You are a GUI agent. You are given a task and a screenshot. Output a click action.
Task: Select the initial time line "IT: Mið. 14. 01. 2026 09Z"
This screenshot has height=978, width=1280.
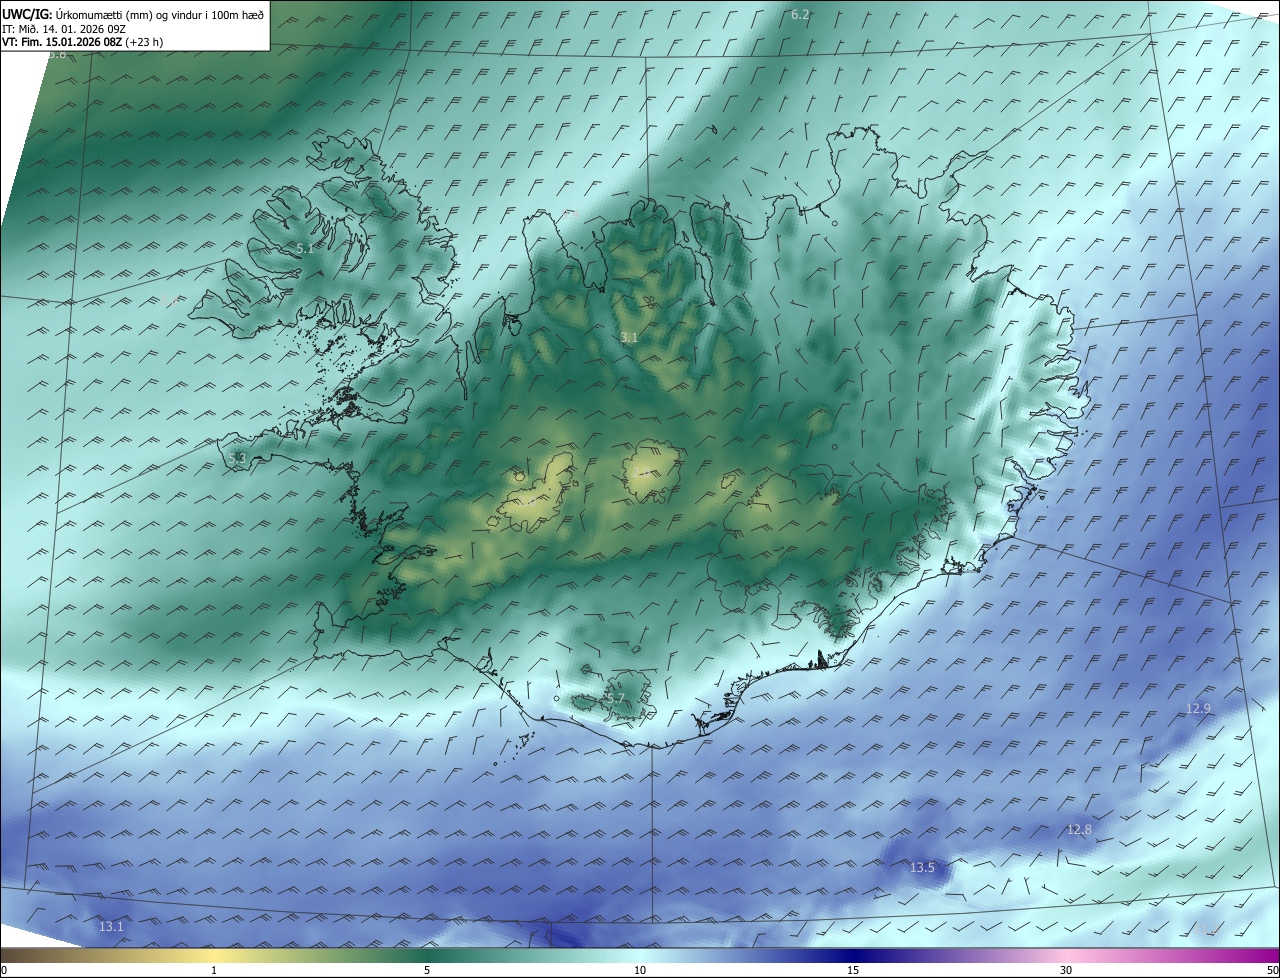tap(63, 29)
